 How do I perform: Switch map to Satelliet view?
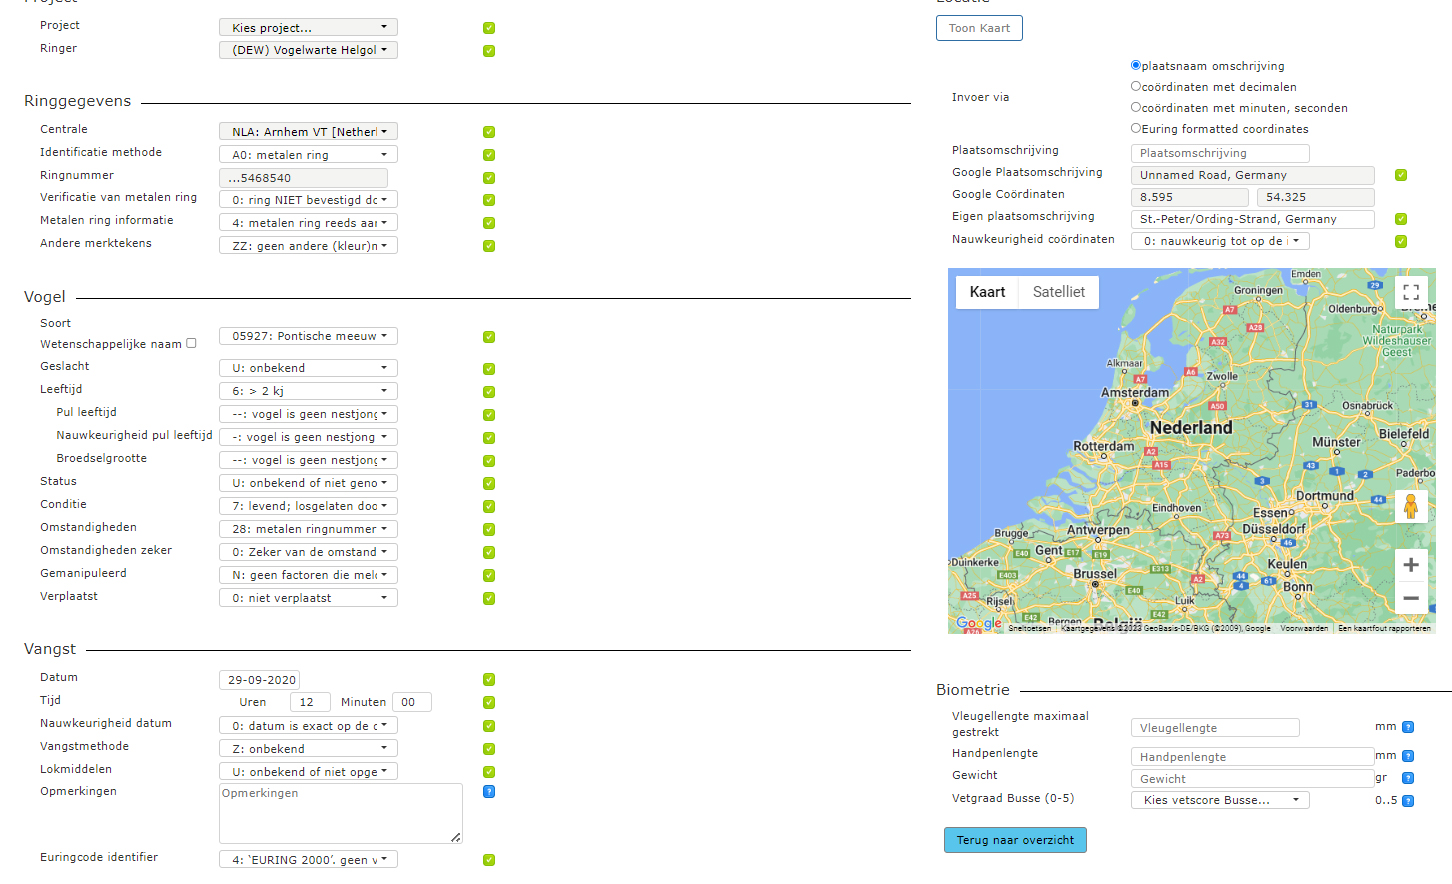1058,292
